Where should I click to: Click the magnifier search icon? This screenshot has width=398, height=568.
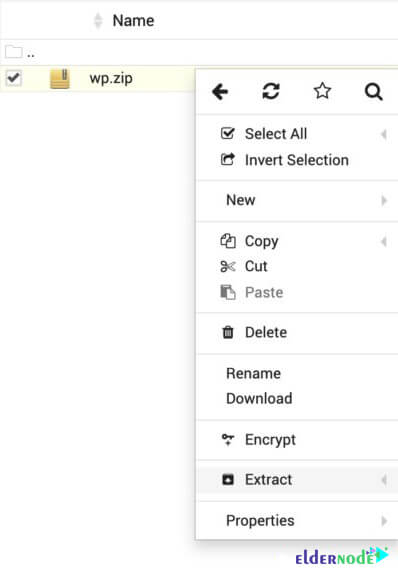tap(373, 92)
